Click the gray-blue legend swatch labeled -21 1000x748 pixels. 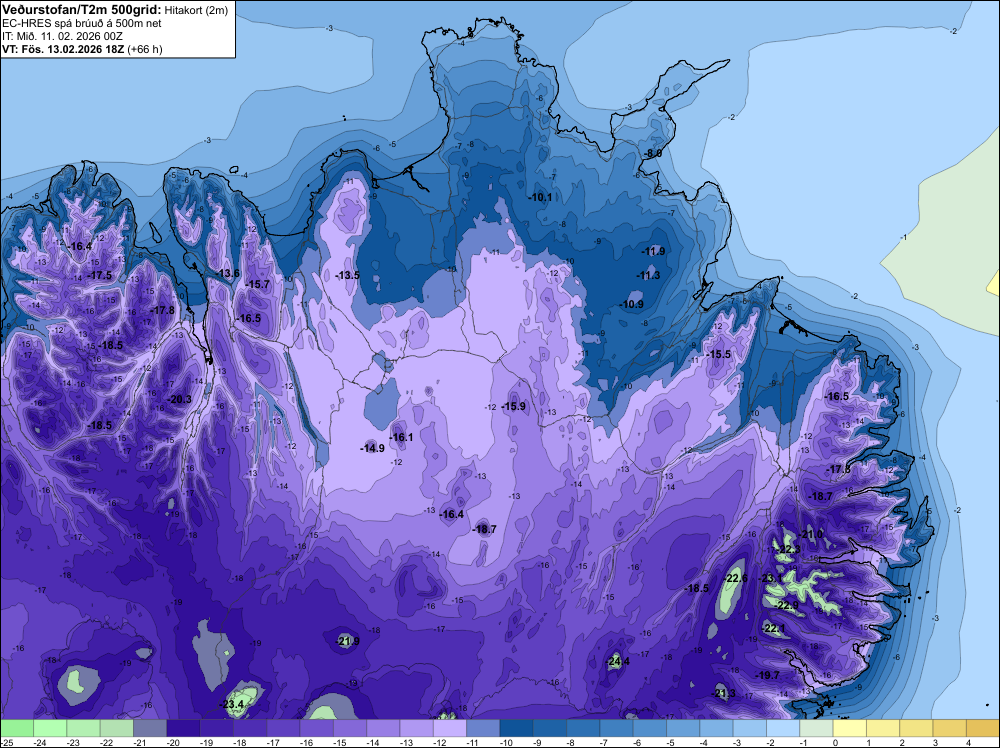coord(150,728)
